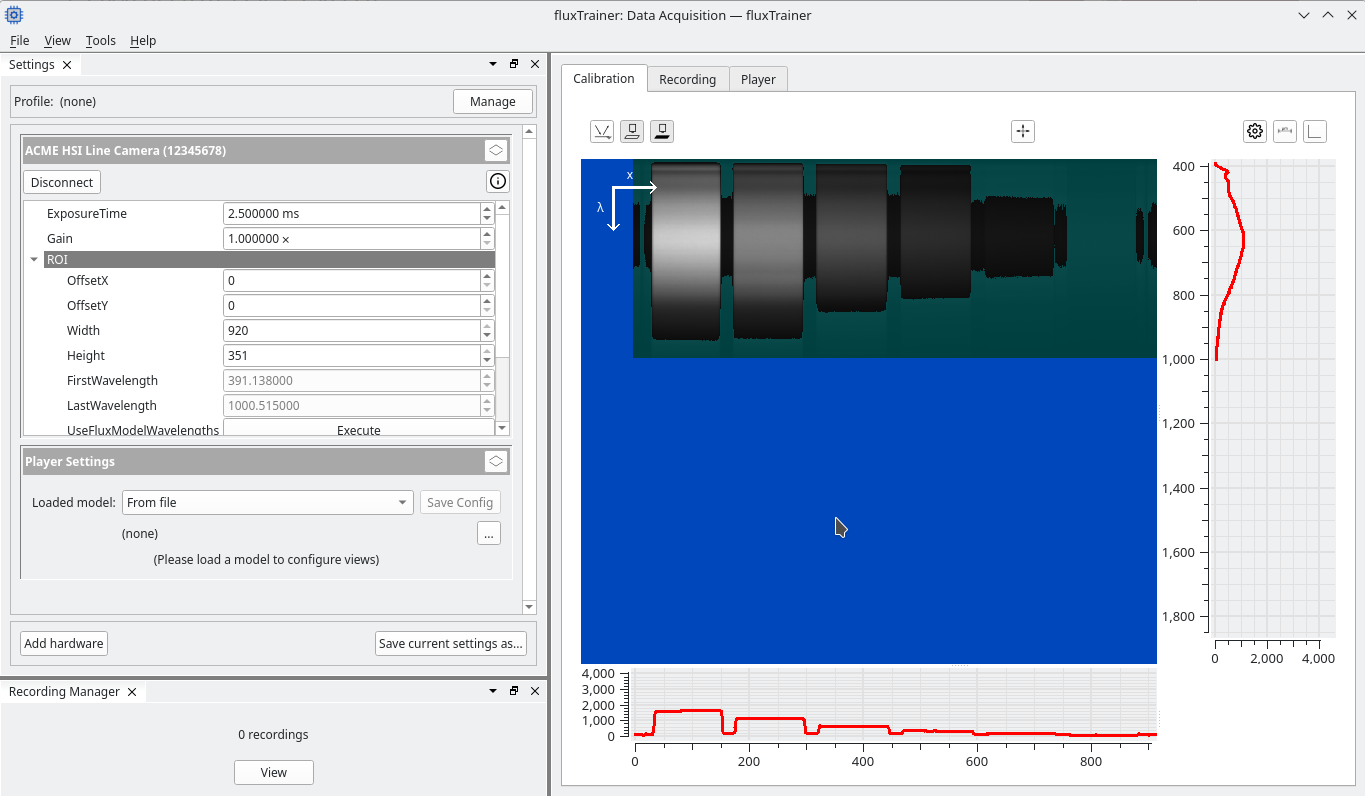Open the Loaded model dropdown
Screen dimensions: 1365x796
267,502
